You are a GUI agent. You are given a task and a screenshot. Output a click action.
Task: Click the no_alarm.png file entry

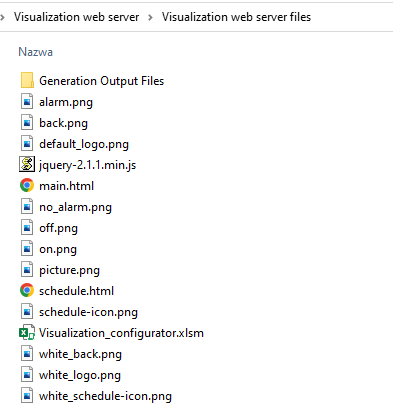75,207
